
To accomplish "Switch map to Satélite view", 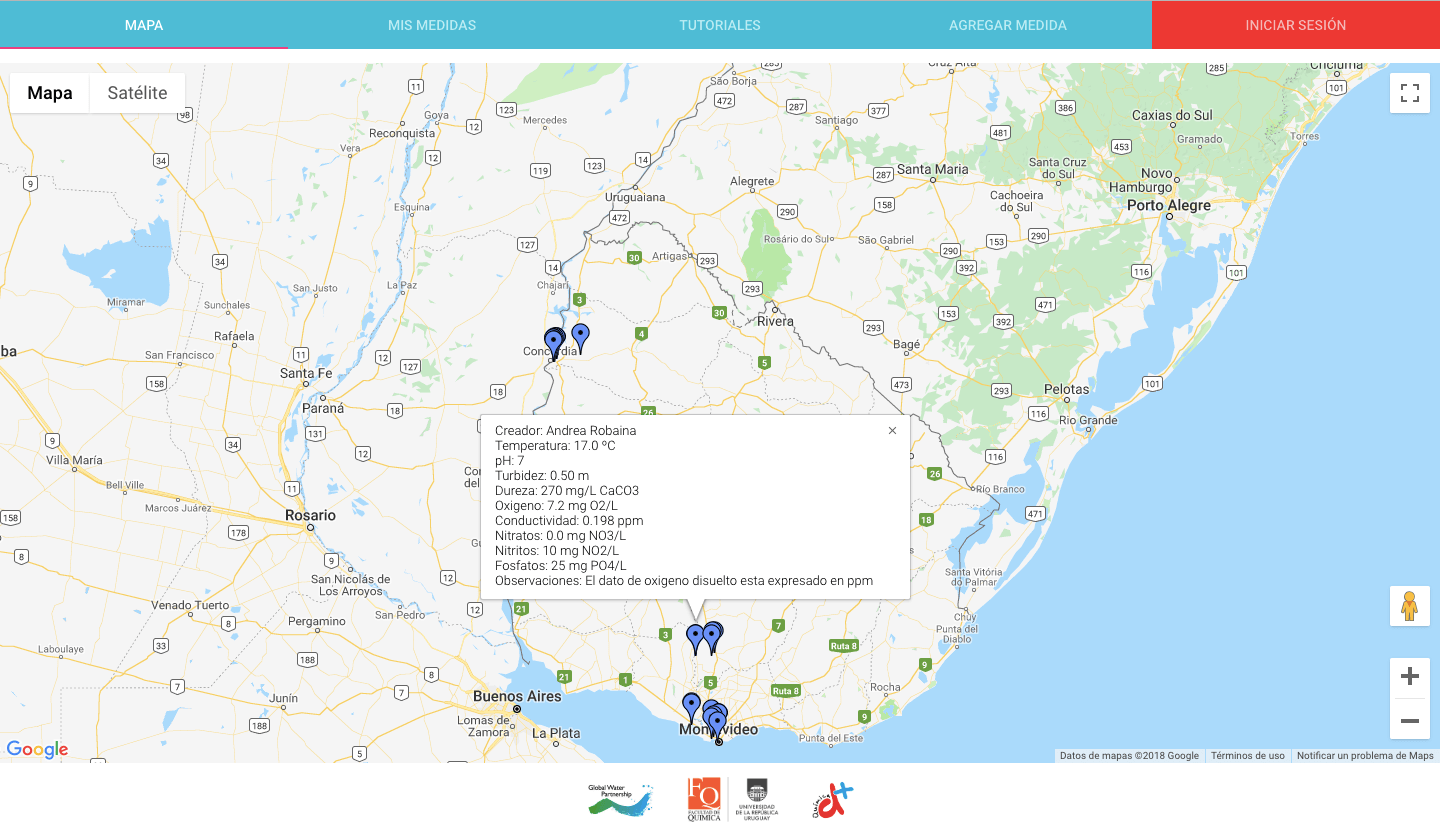I will point(137,93).
